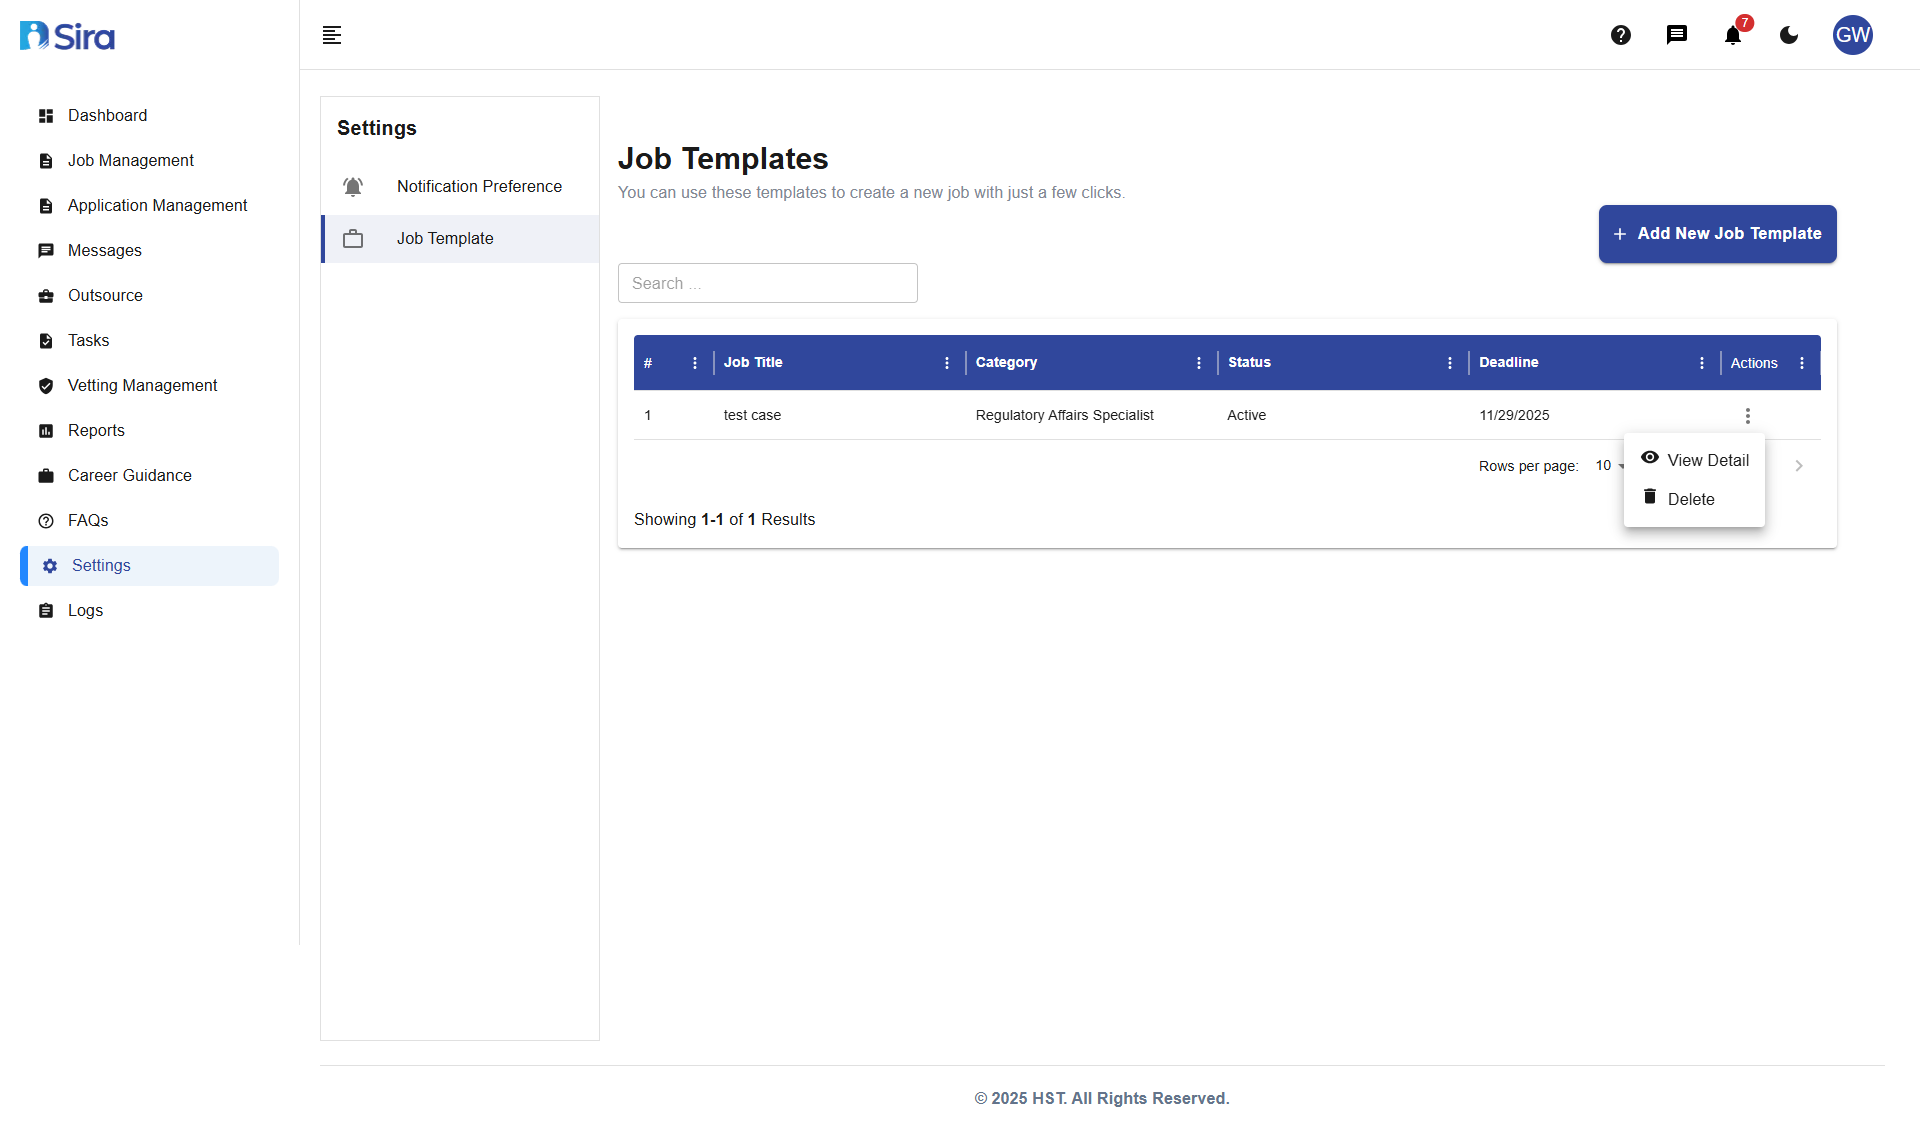Open Career Guidance from the sidebar

click(129, 475)
